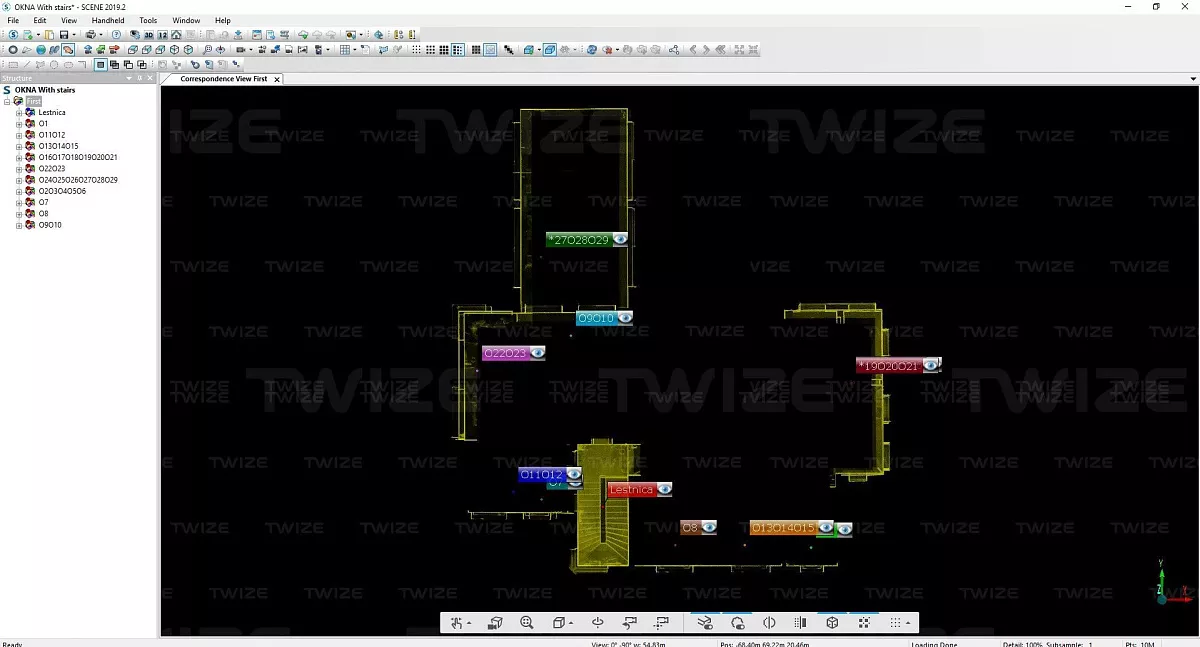Toggle the eye icon next to Lestnica label
The height and width of the screenshot is (647, 1200).
click(x=664, y=490)
